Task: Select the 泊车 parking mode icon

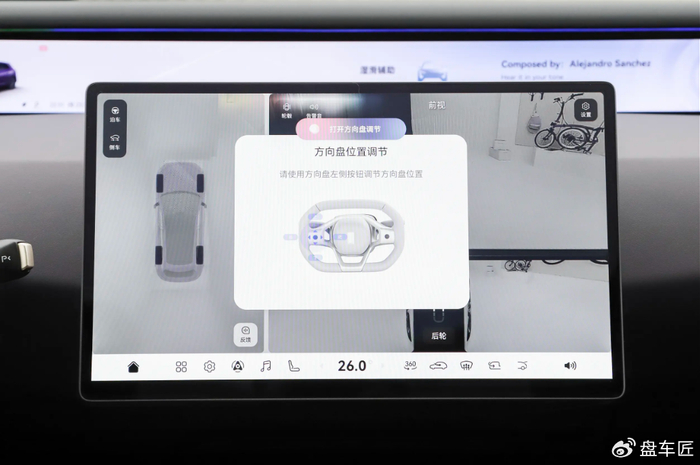Action: tap(115, 114)
